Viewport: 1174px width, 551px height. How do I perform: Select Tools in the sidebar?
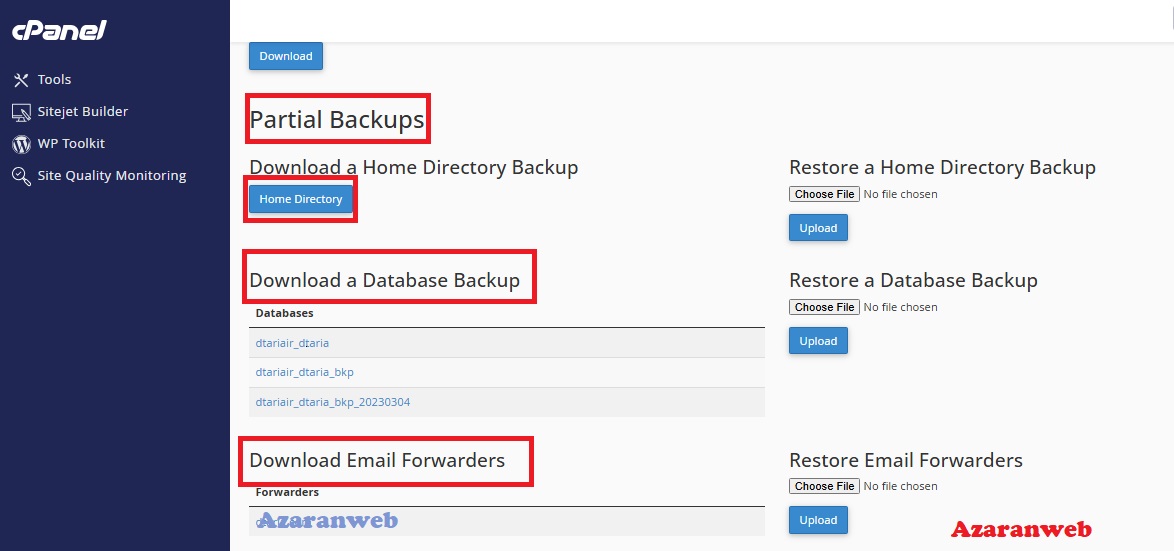[55, 79]
